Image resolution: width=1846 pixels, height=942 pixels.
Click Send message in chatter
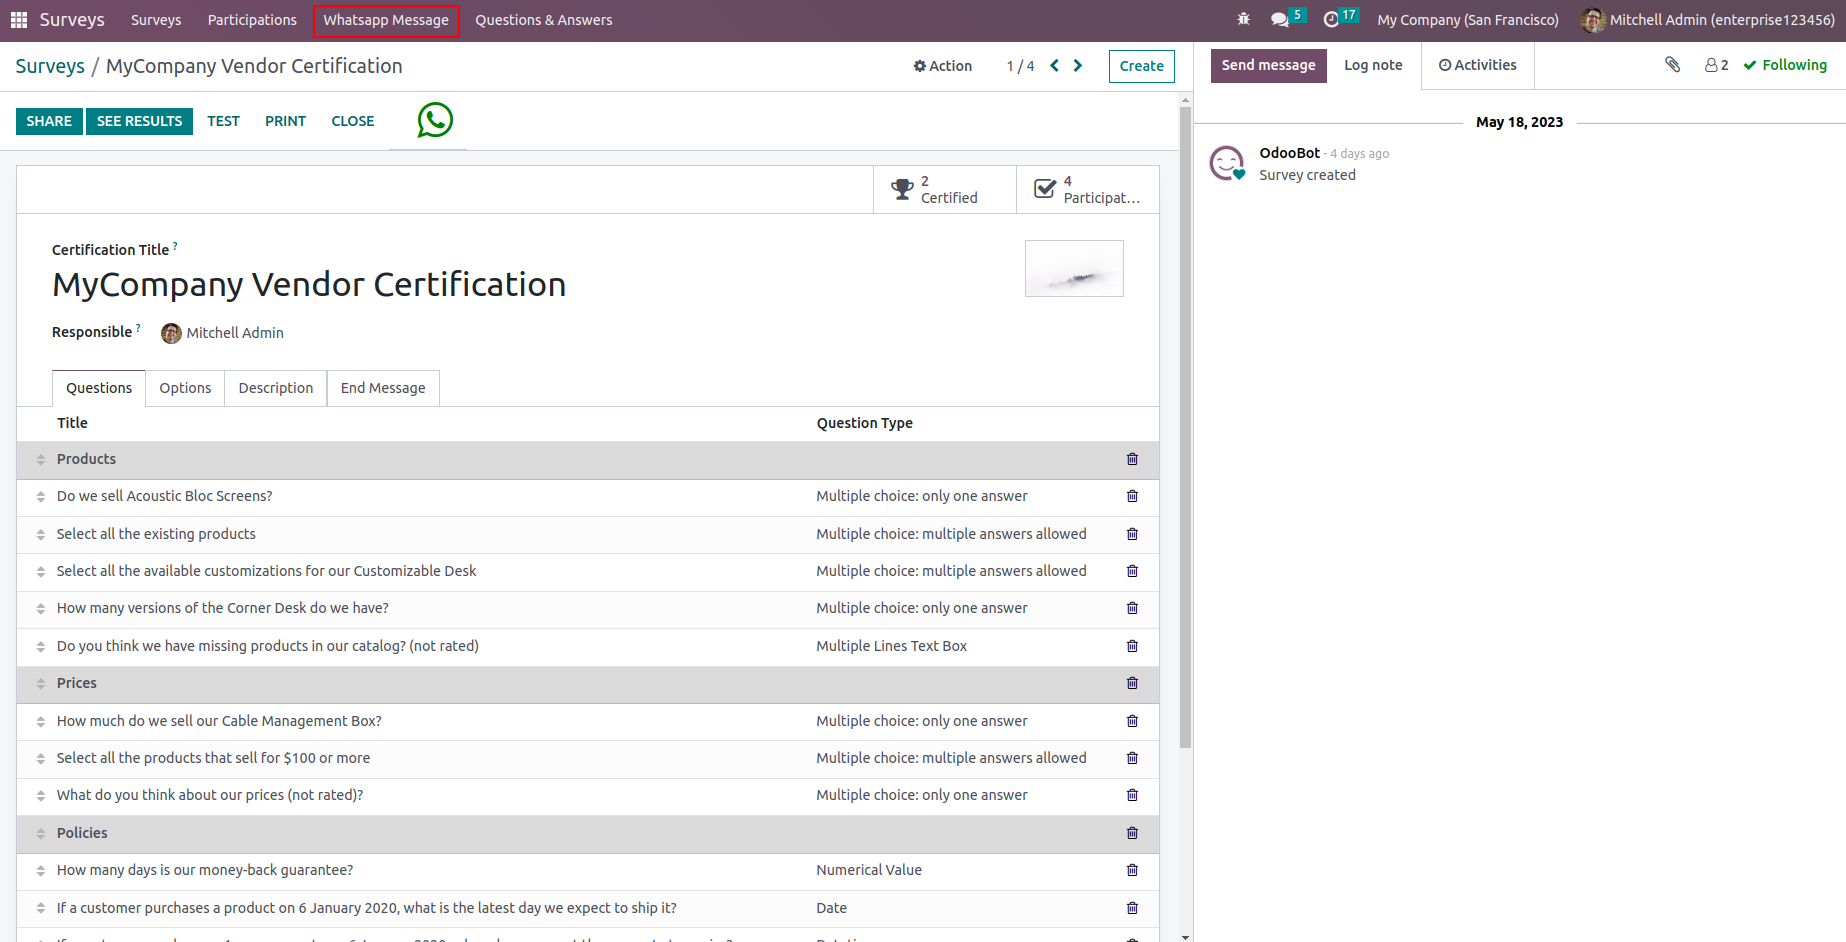point(1269,65)
